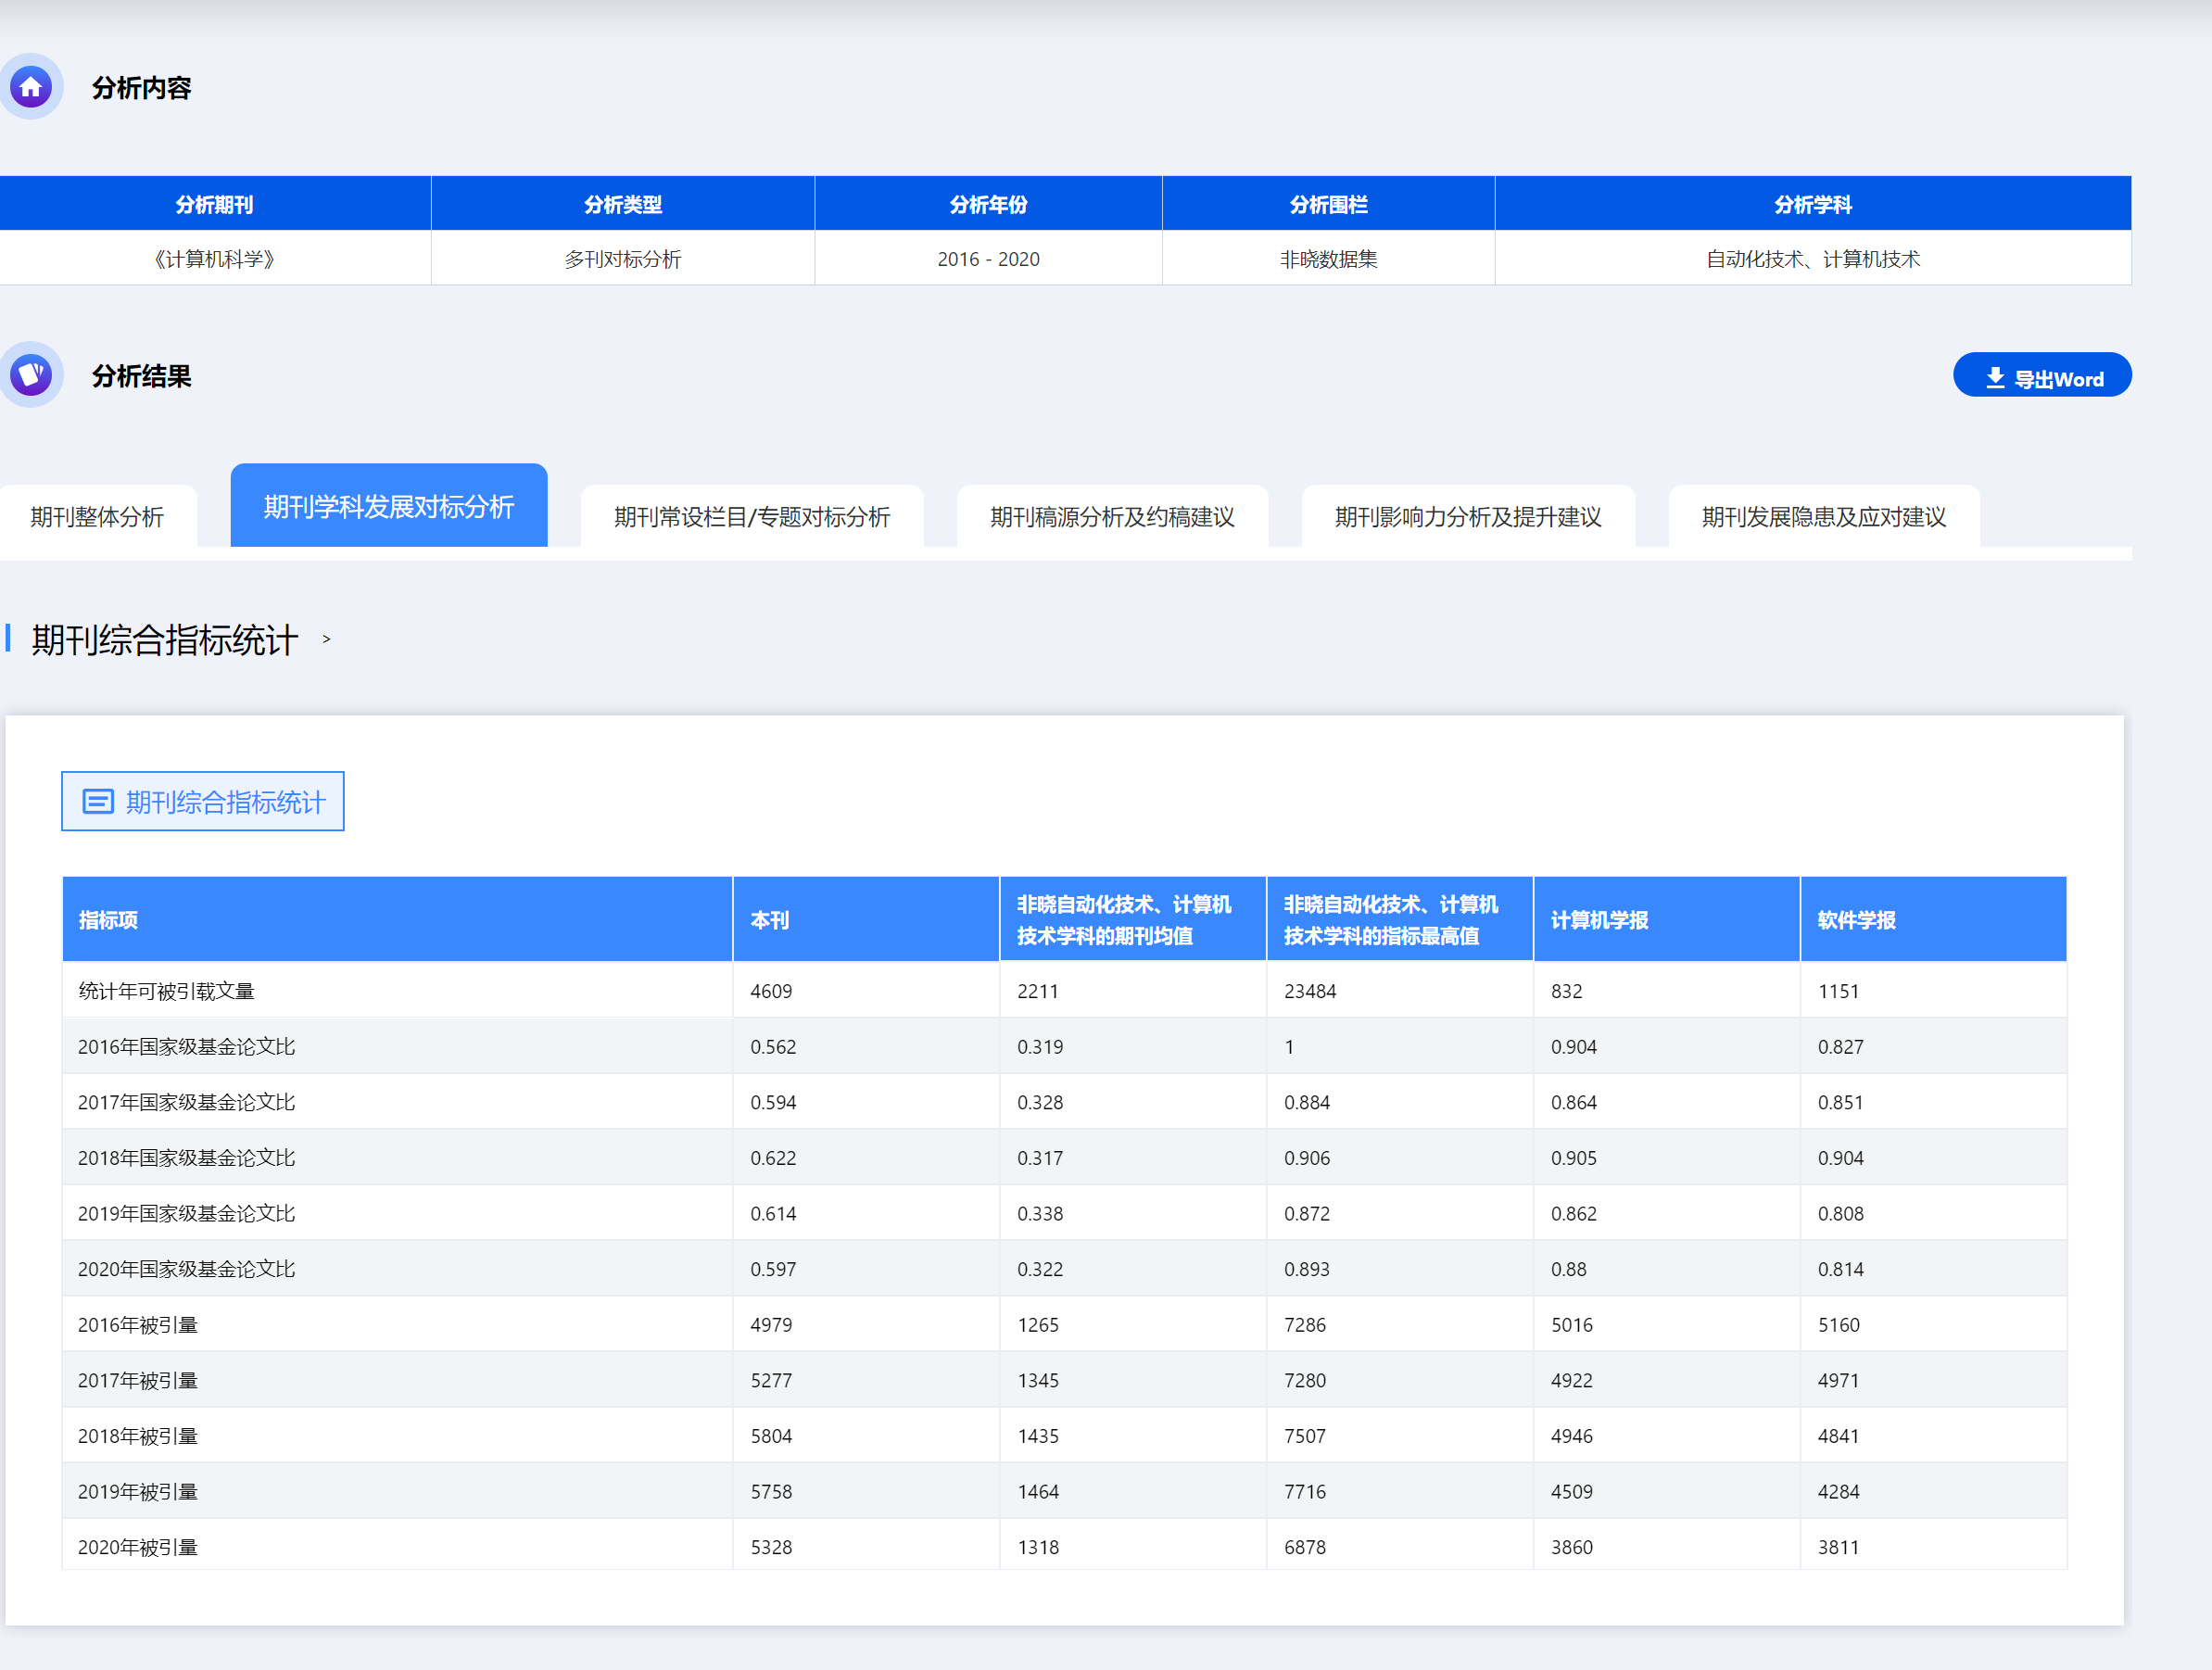Click the 2016 - 2020 year range cell
This screenshot has width=2212, height=1670.
tap(988, 259)
